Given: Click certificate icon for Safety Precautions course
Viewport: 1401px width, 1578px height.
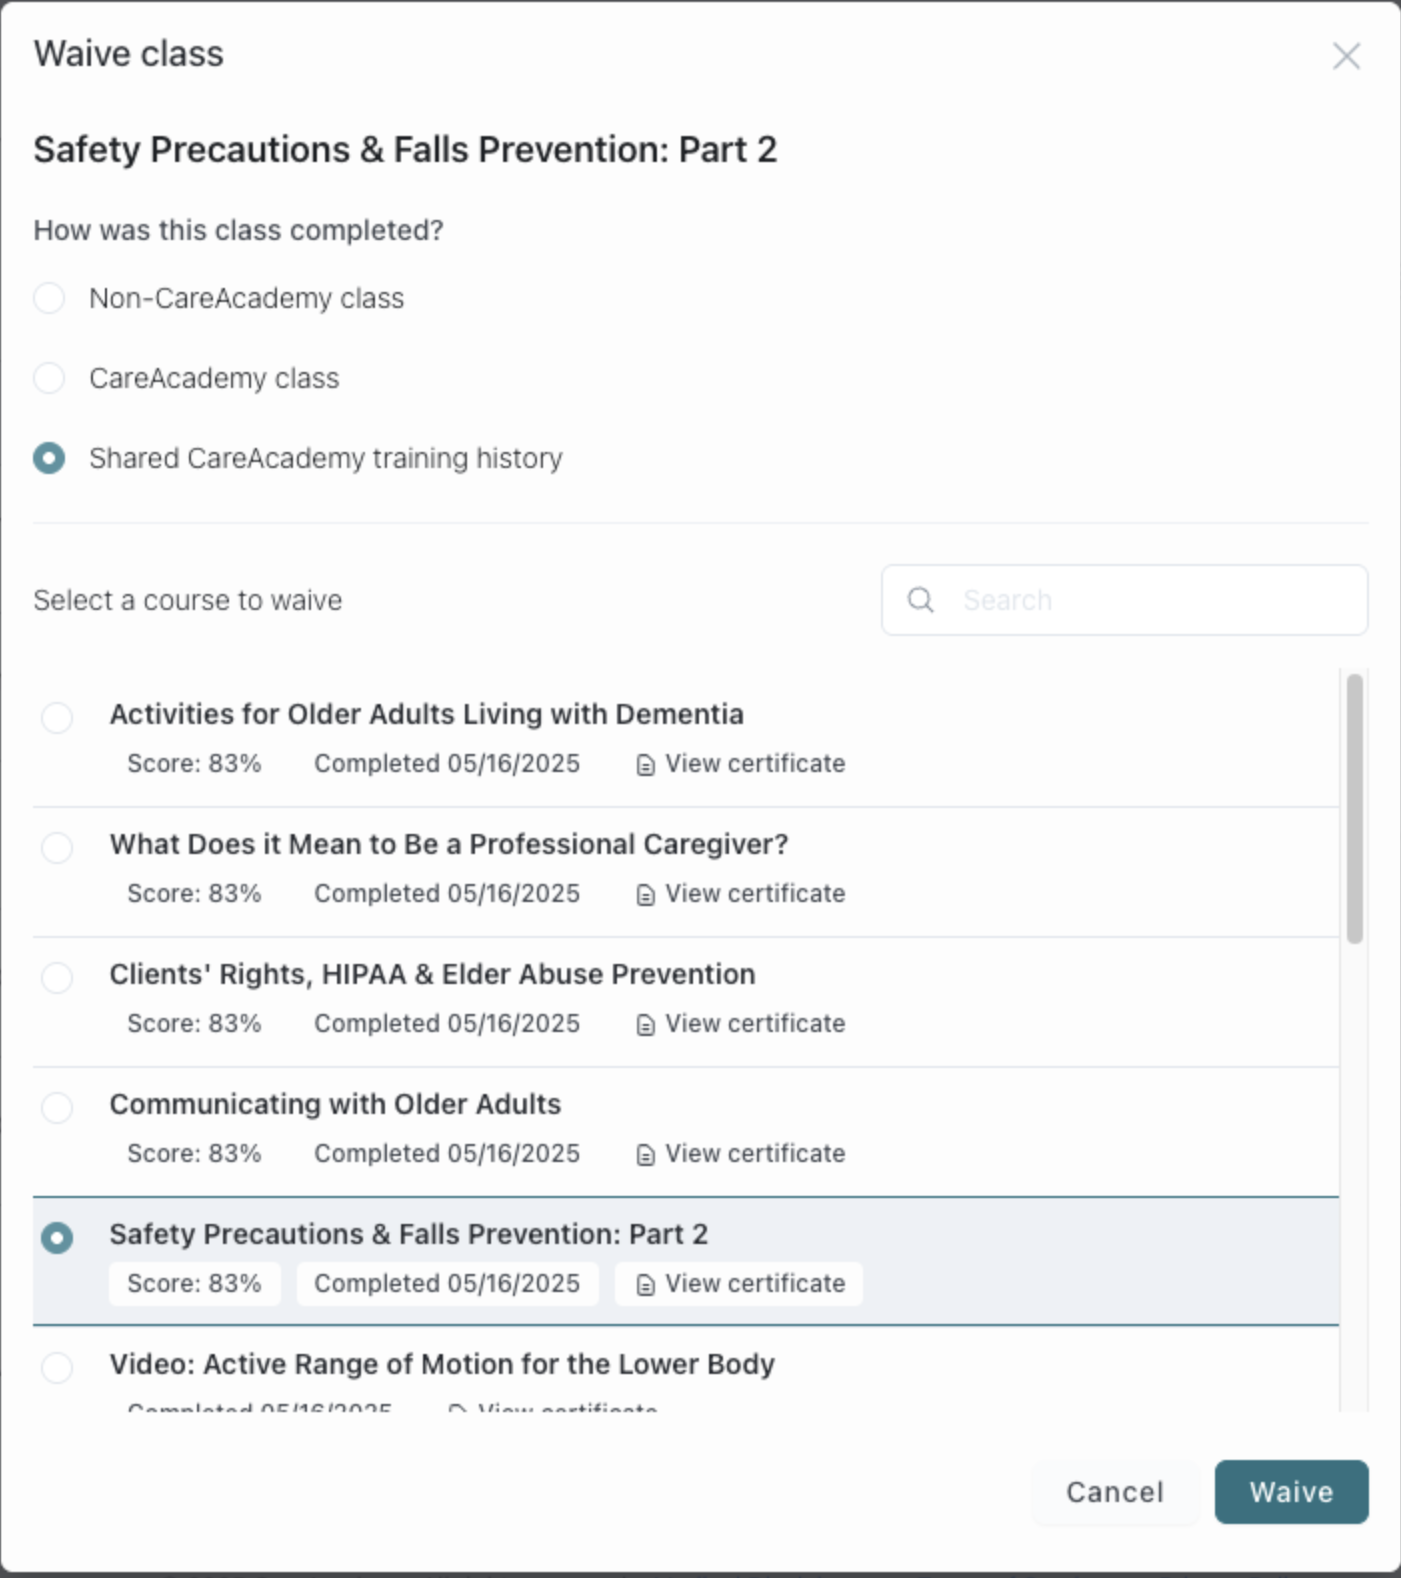Looking at the screenshot, I should coord(646,1285).
